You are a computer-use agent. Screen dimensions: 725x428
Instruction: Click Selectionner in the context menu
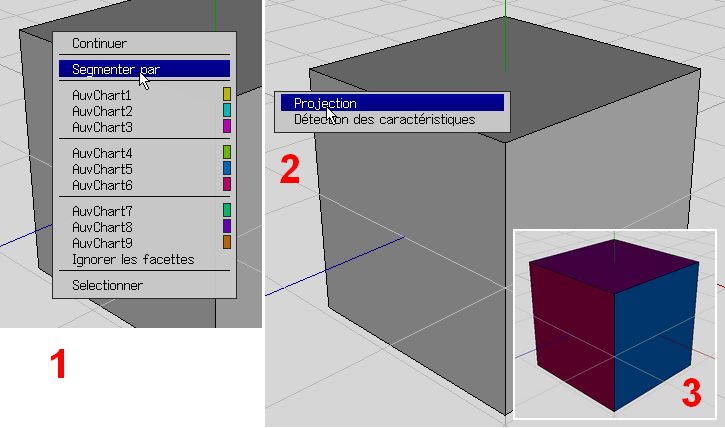(144, 285)
